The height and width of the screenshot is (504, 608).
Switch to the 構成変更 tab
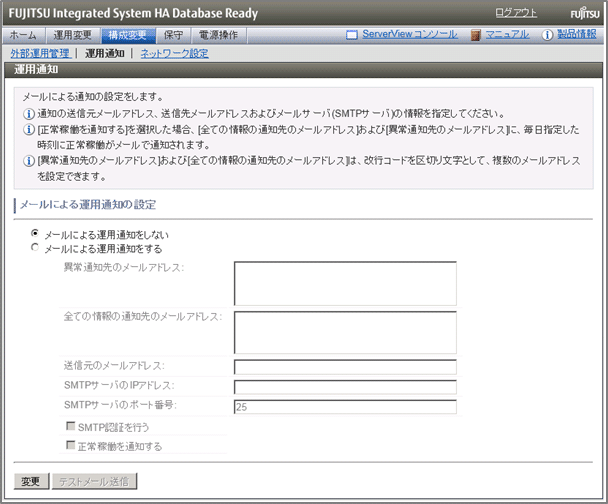[128, 35]
